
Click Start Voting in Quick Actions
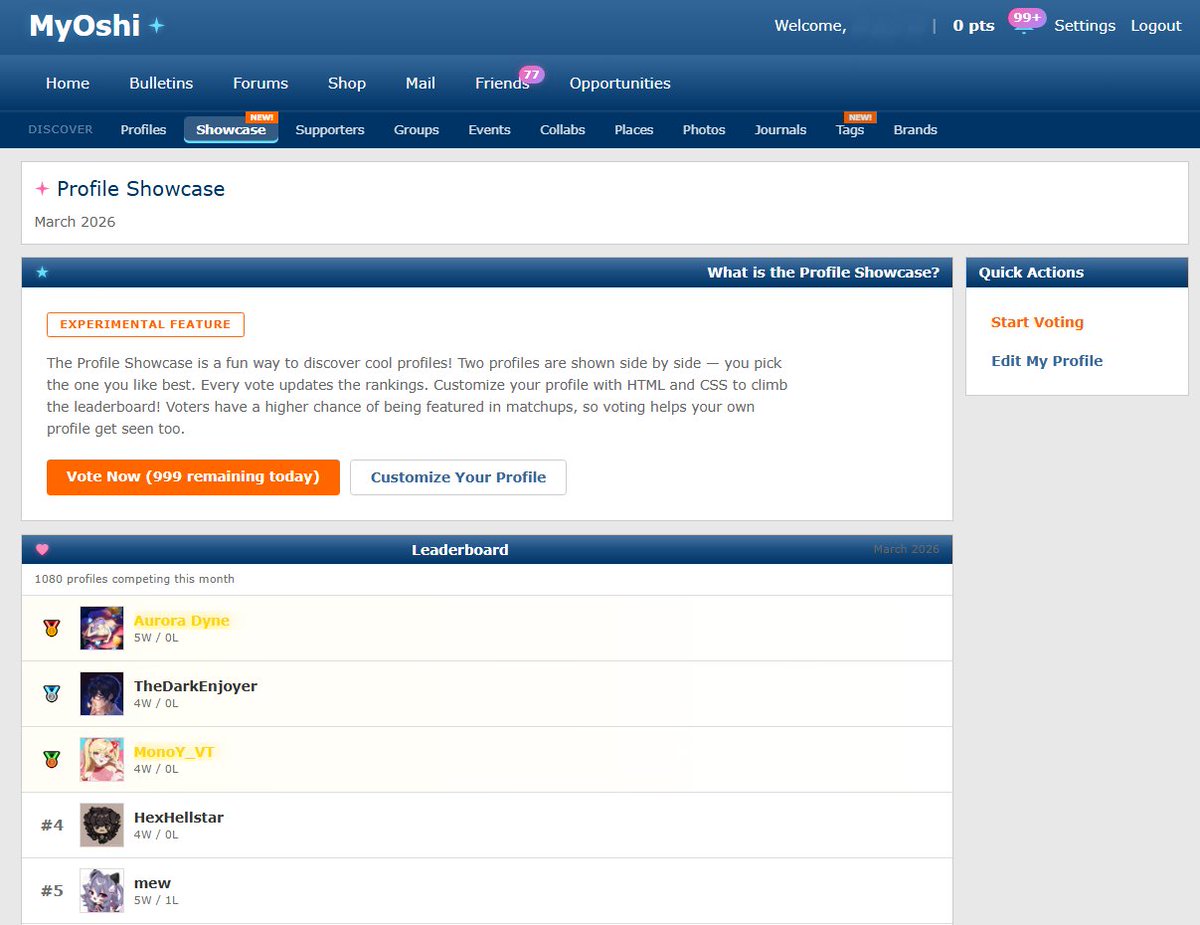pos(1037,322)
